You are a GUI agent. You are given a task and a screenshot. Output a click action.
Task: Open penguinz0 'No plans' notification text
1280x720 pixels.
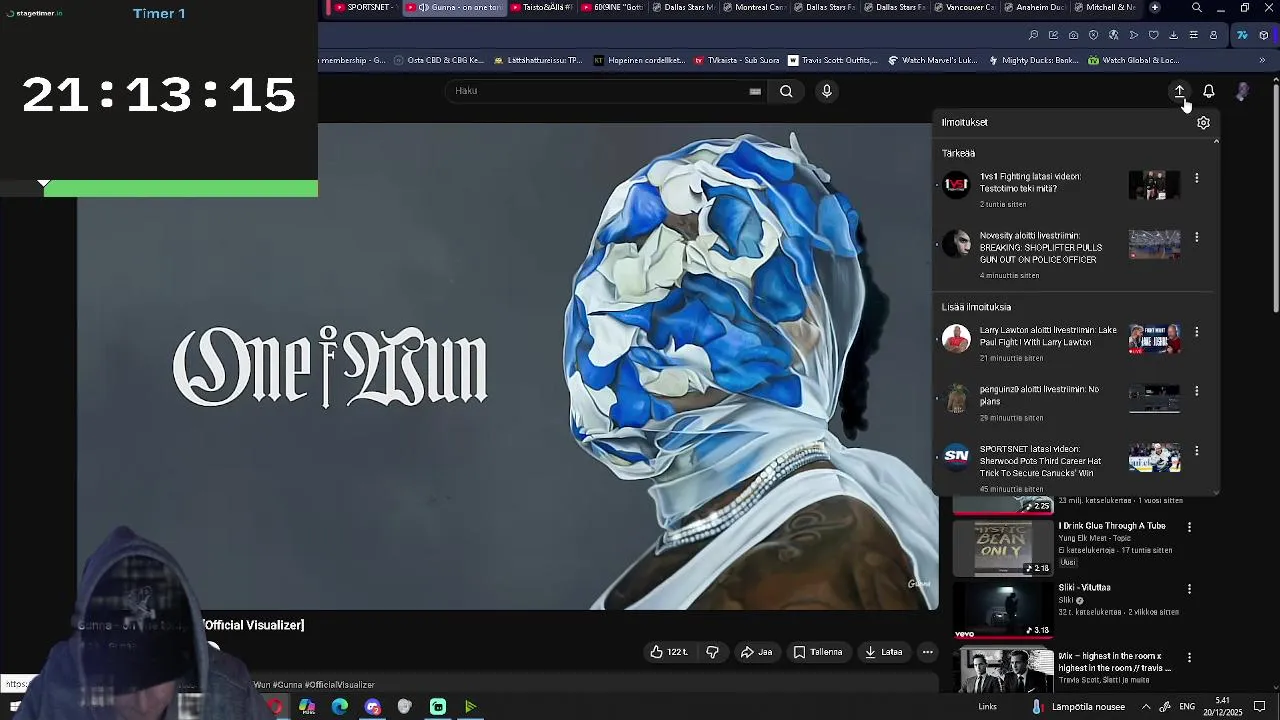(1039, 395)
